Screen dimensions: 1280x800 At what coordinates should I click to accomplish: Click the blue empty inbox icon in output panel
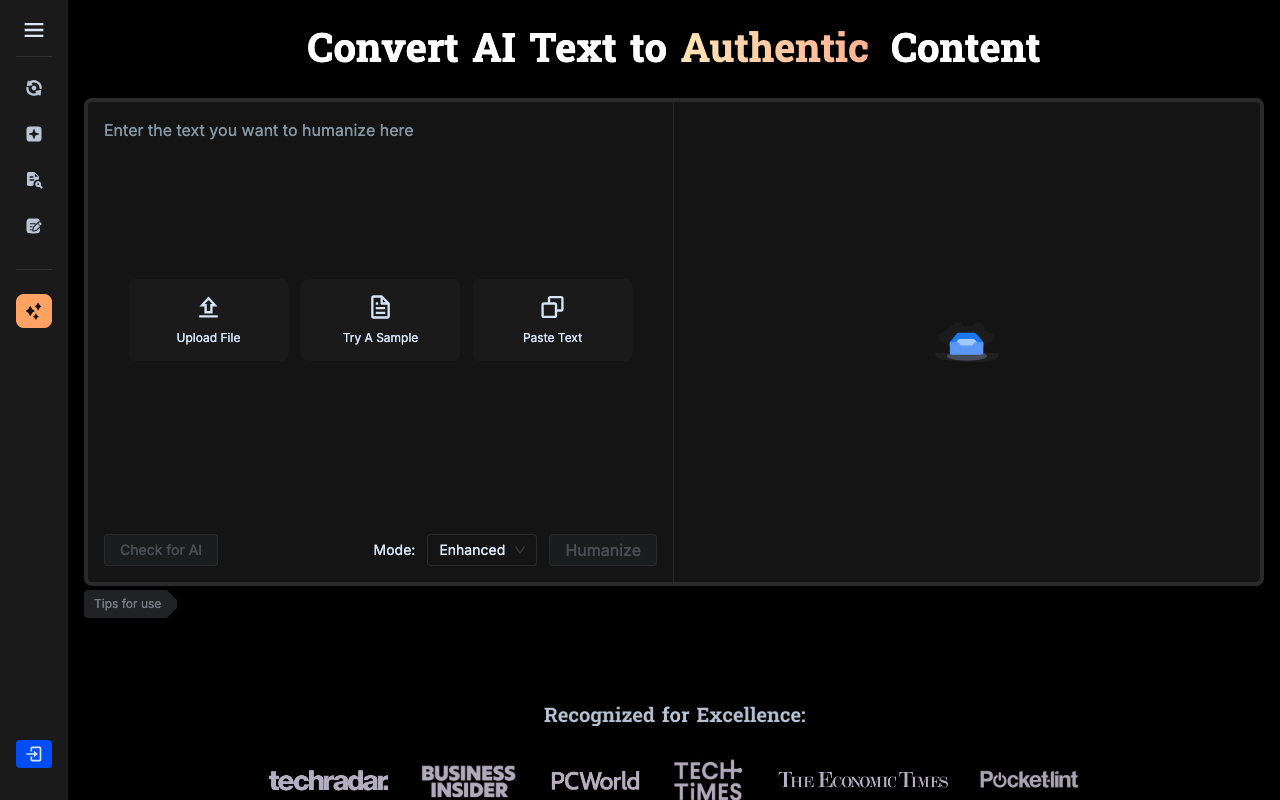click(x=966, y=343)
